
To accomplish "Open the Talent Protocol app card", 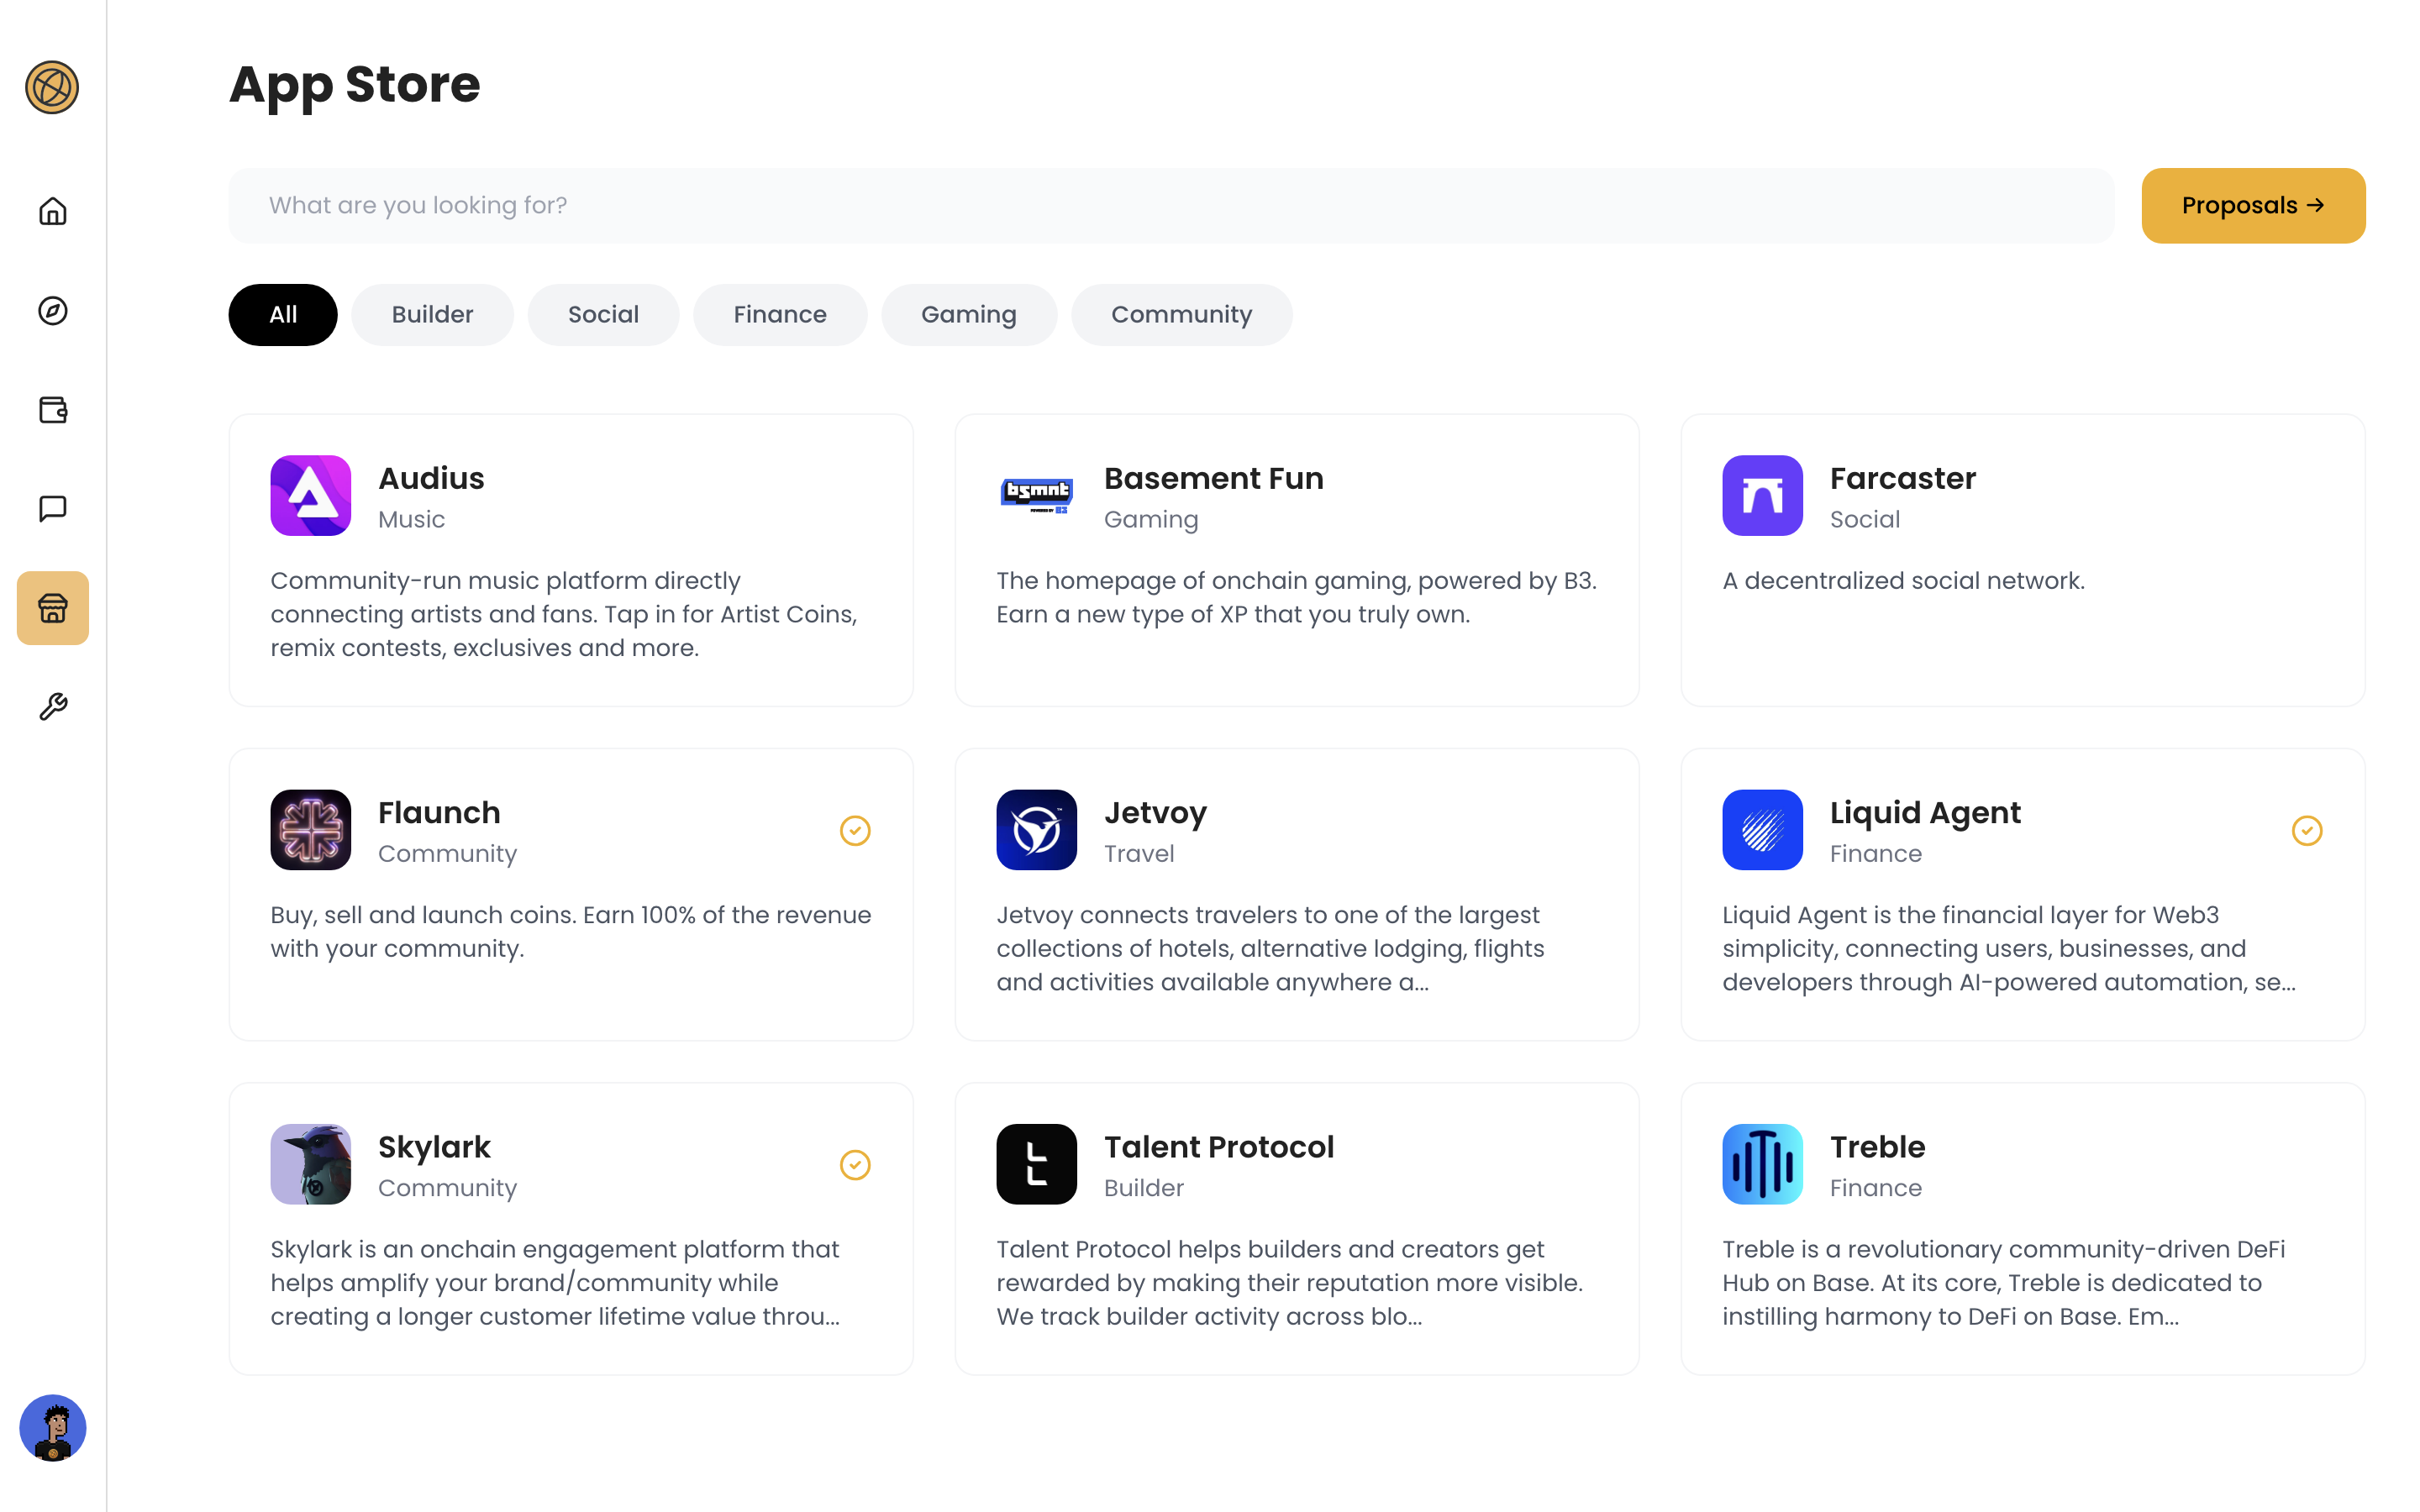I will [1296, 1228].
